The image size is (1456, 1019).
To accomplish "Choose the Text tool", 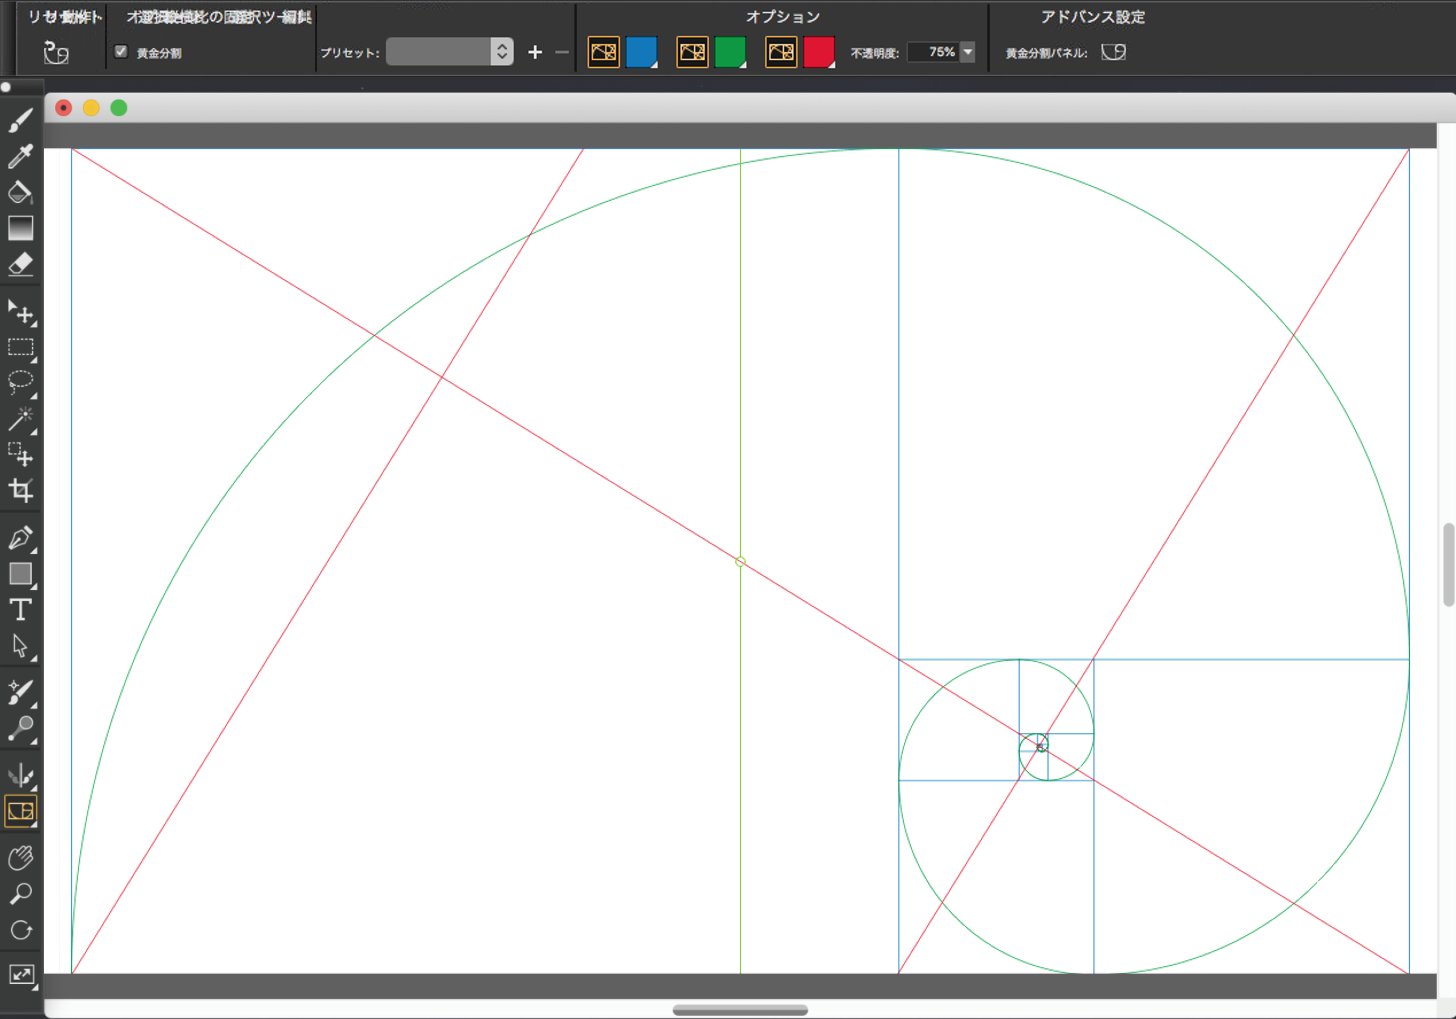I will 20,610.
